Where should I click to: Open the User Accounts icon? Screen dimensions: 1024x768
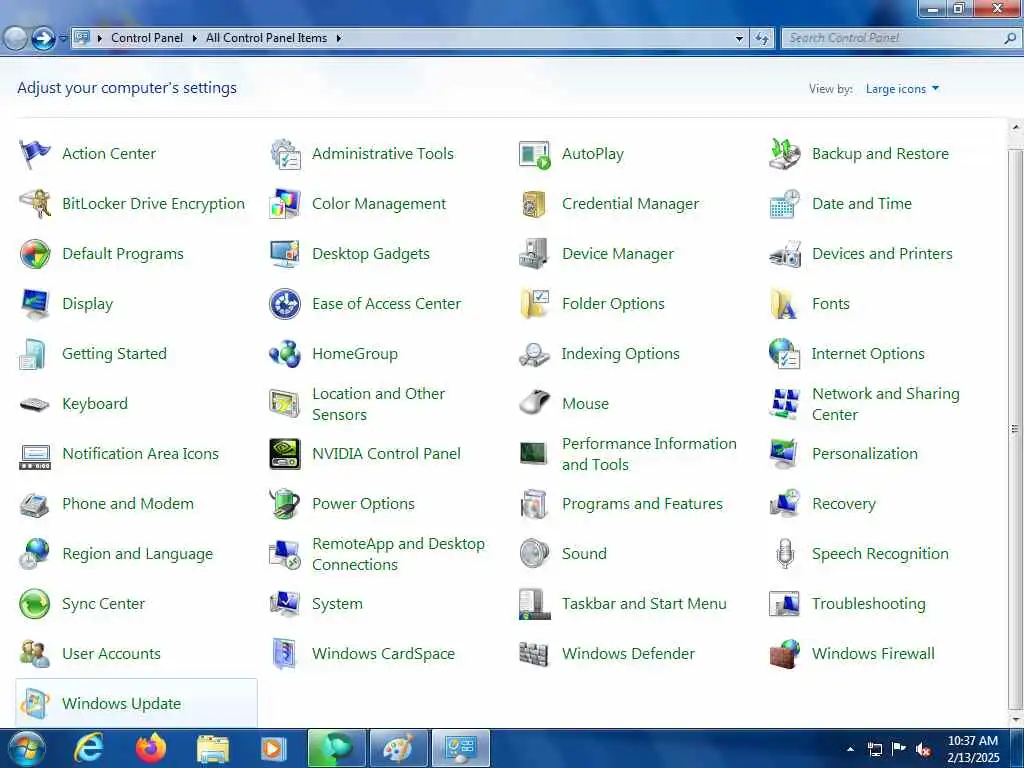tap(35, 654)
